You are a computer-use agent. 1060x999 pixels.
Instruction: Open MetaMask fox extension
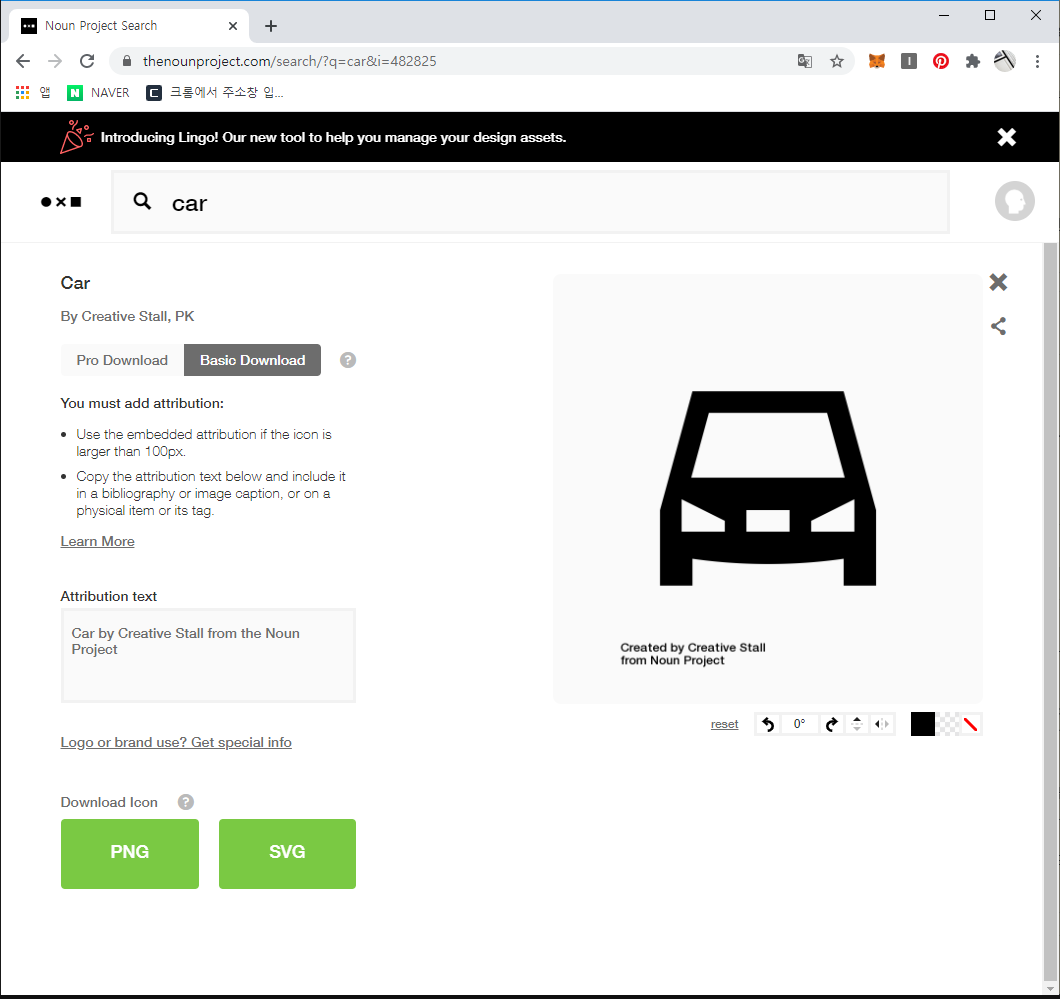(x=877, y=62)
